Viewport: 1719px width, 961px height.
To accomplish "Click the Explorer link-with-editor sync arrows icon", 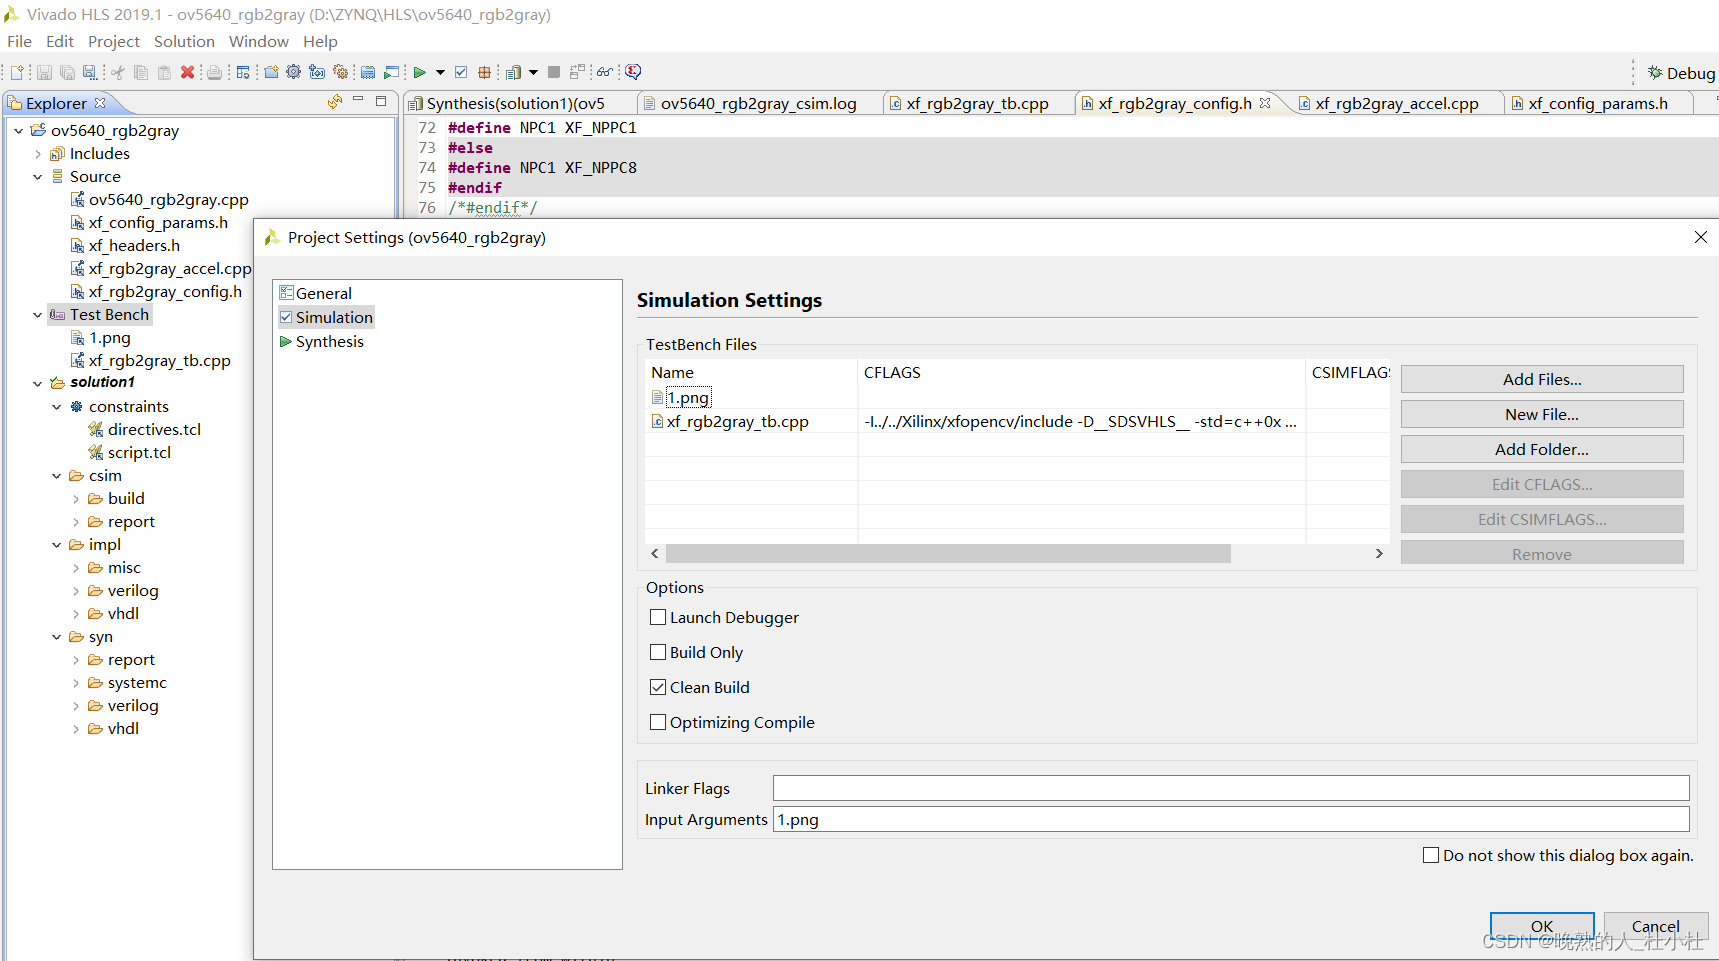I will [335, 102].
